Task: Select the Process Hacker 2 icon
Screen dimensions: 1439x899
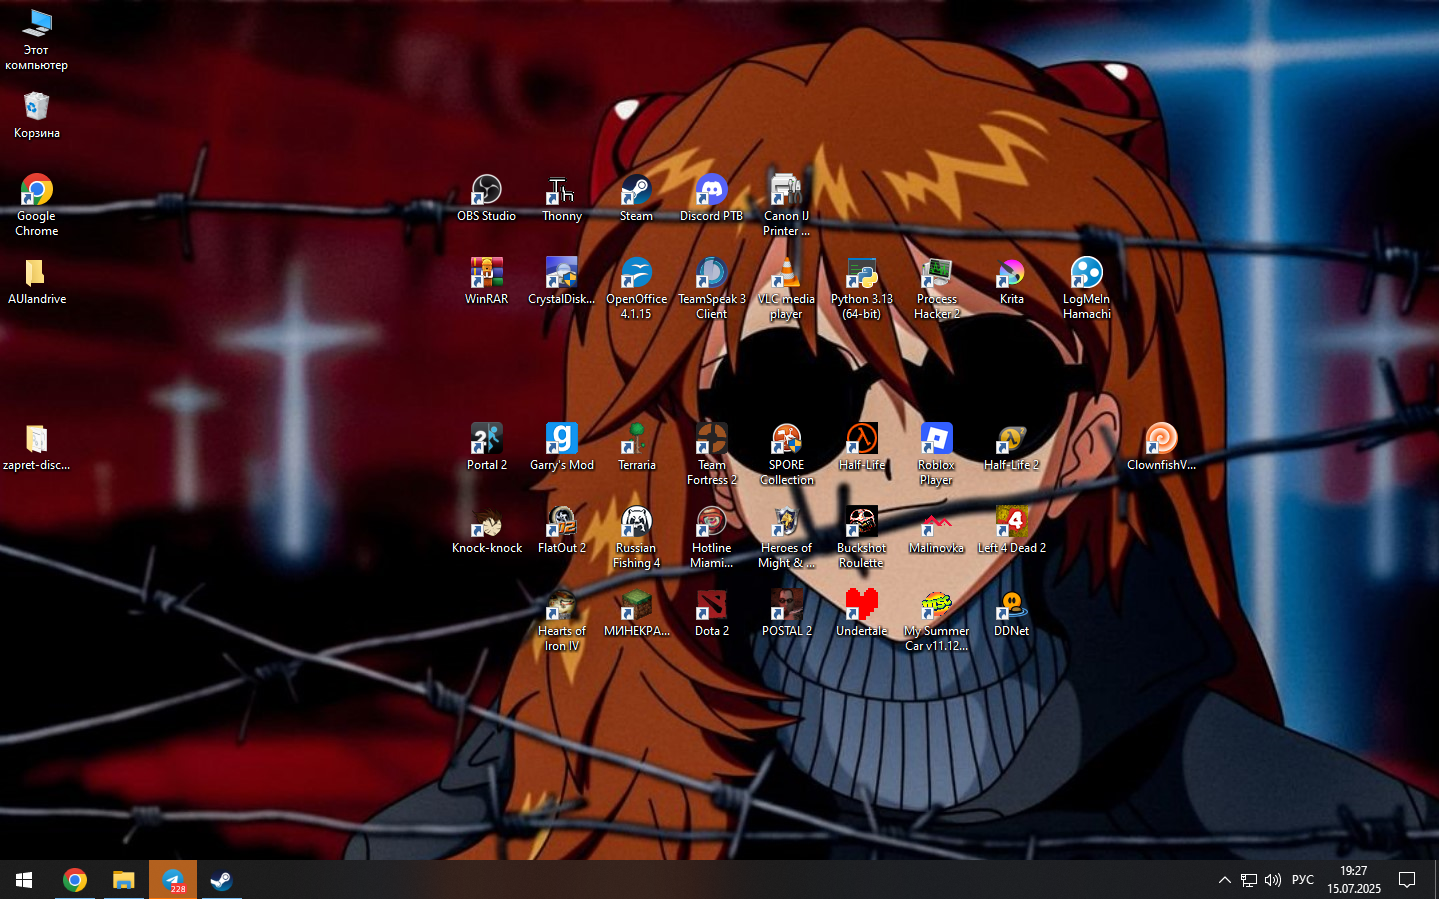Action: tap(937, 288)
